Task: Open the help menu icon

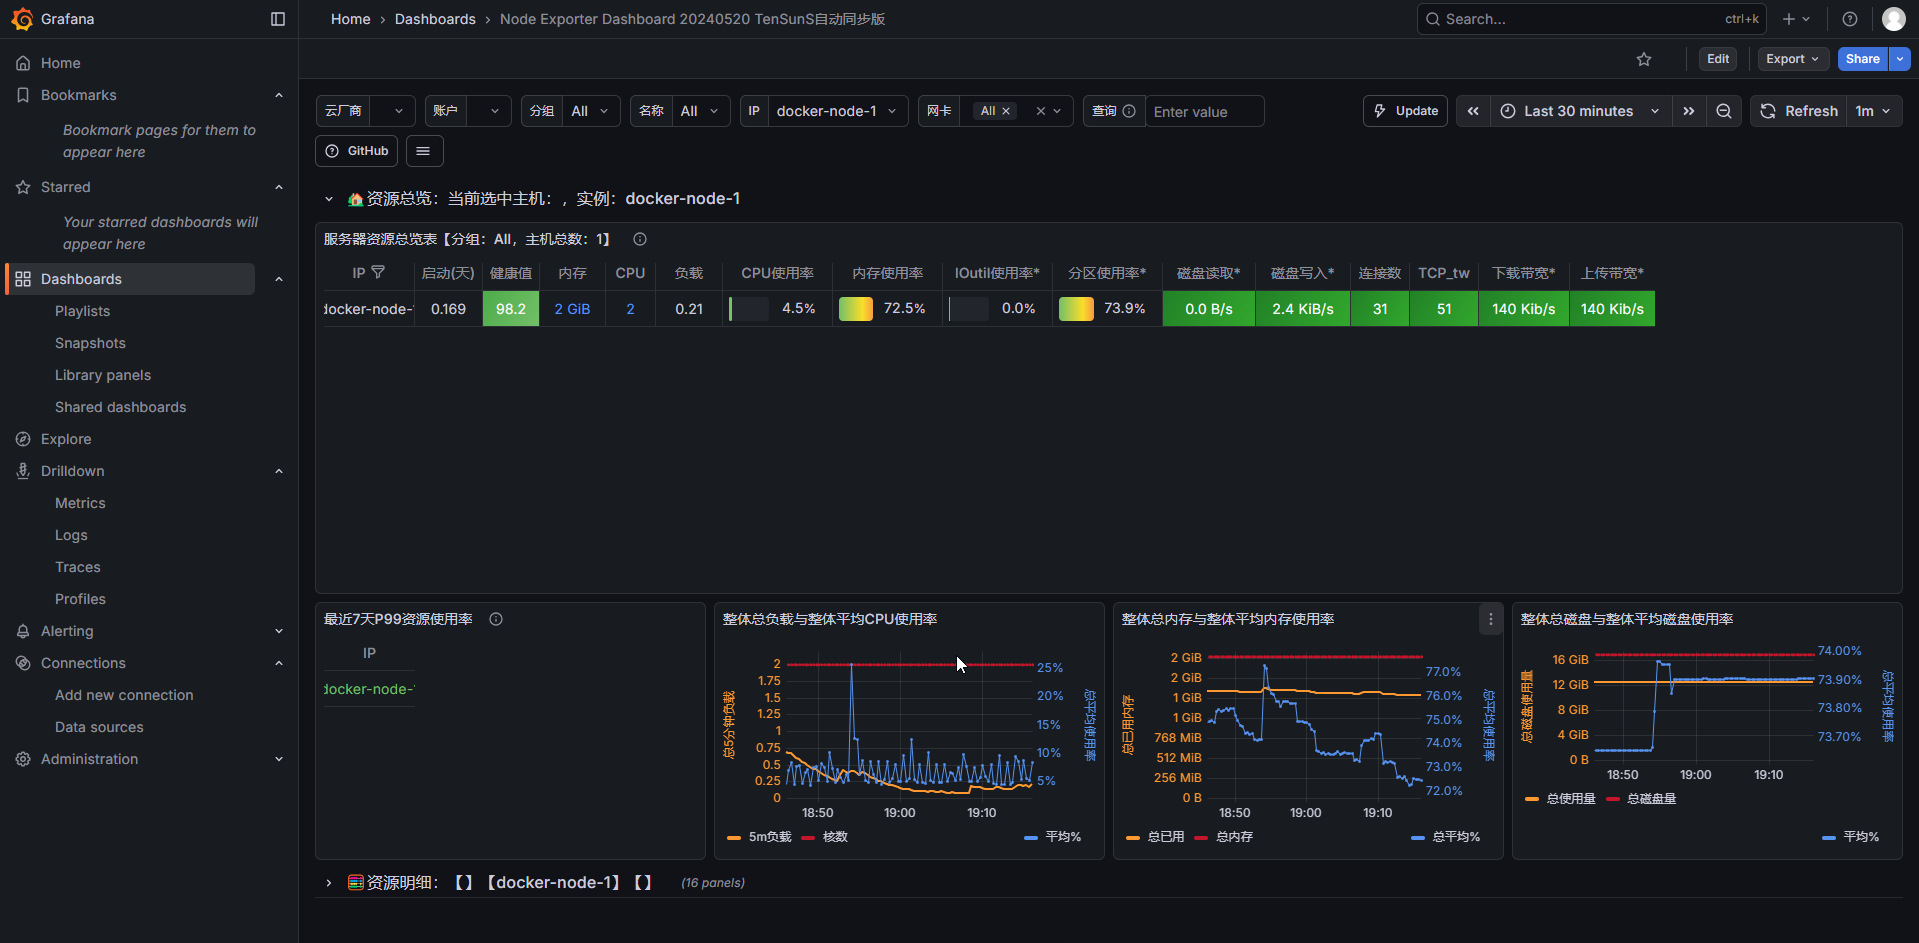Action: 1850,19
